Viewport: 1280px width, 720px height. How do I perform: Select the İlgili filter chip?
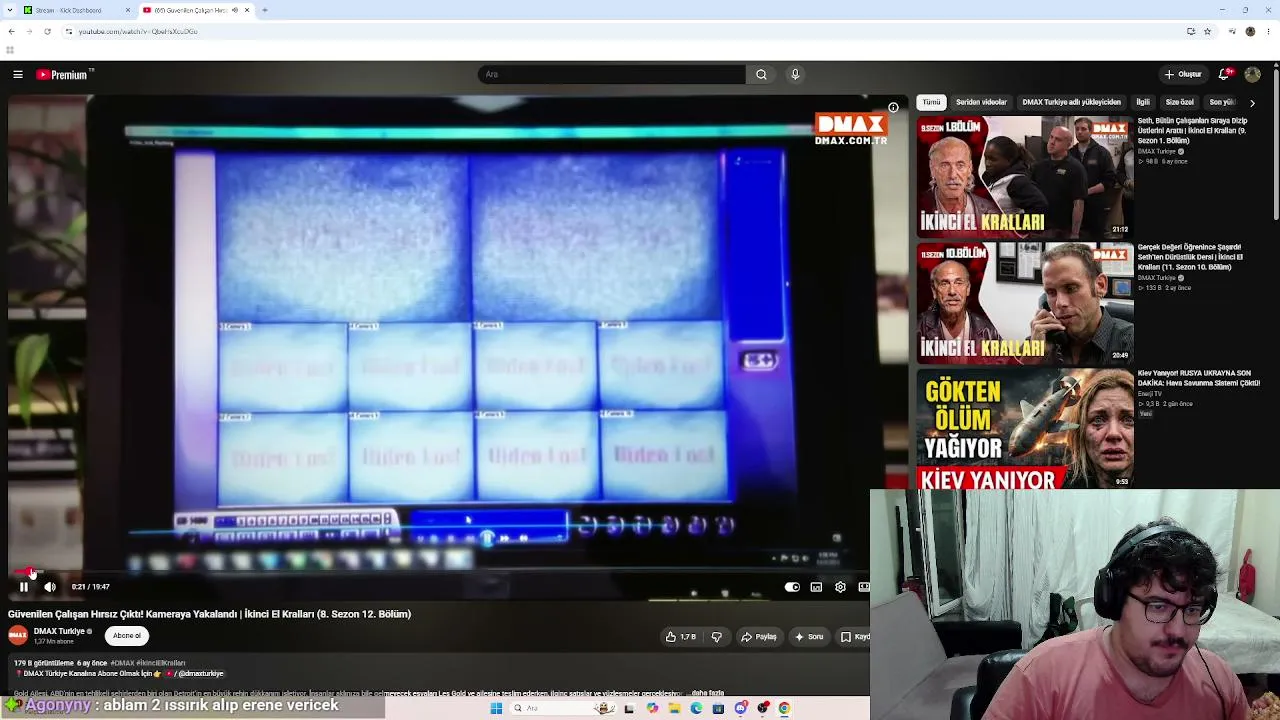click(1143, 102)
